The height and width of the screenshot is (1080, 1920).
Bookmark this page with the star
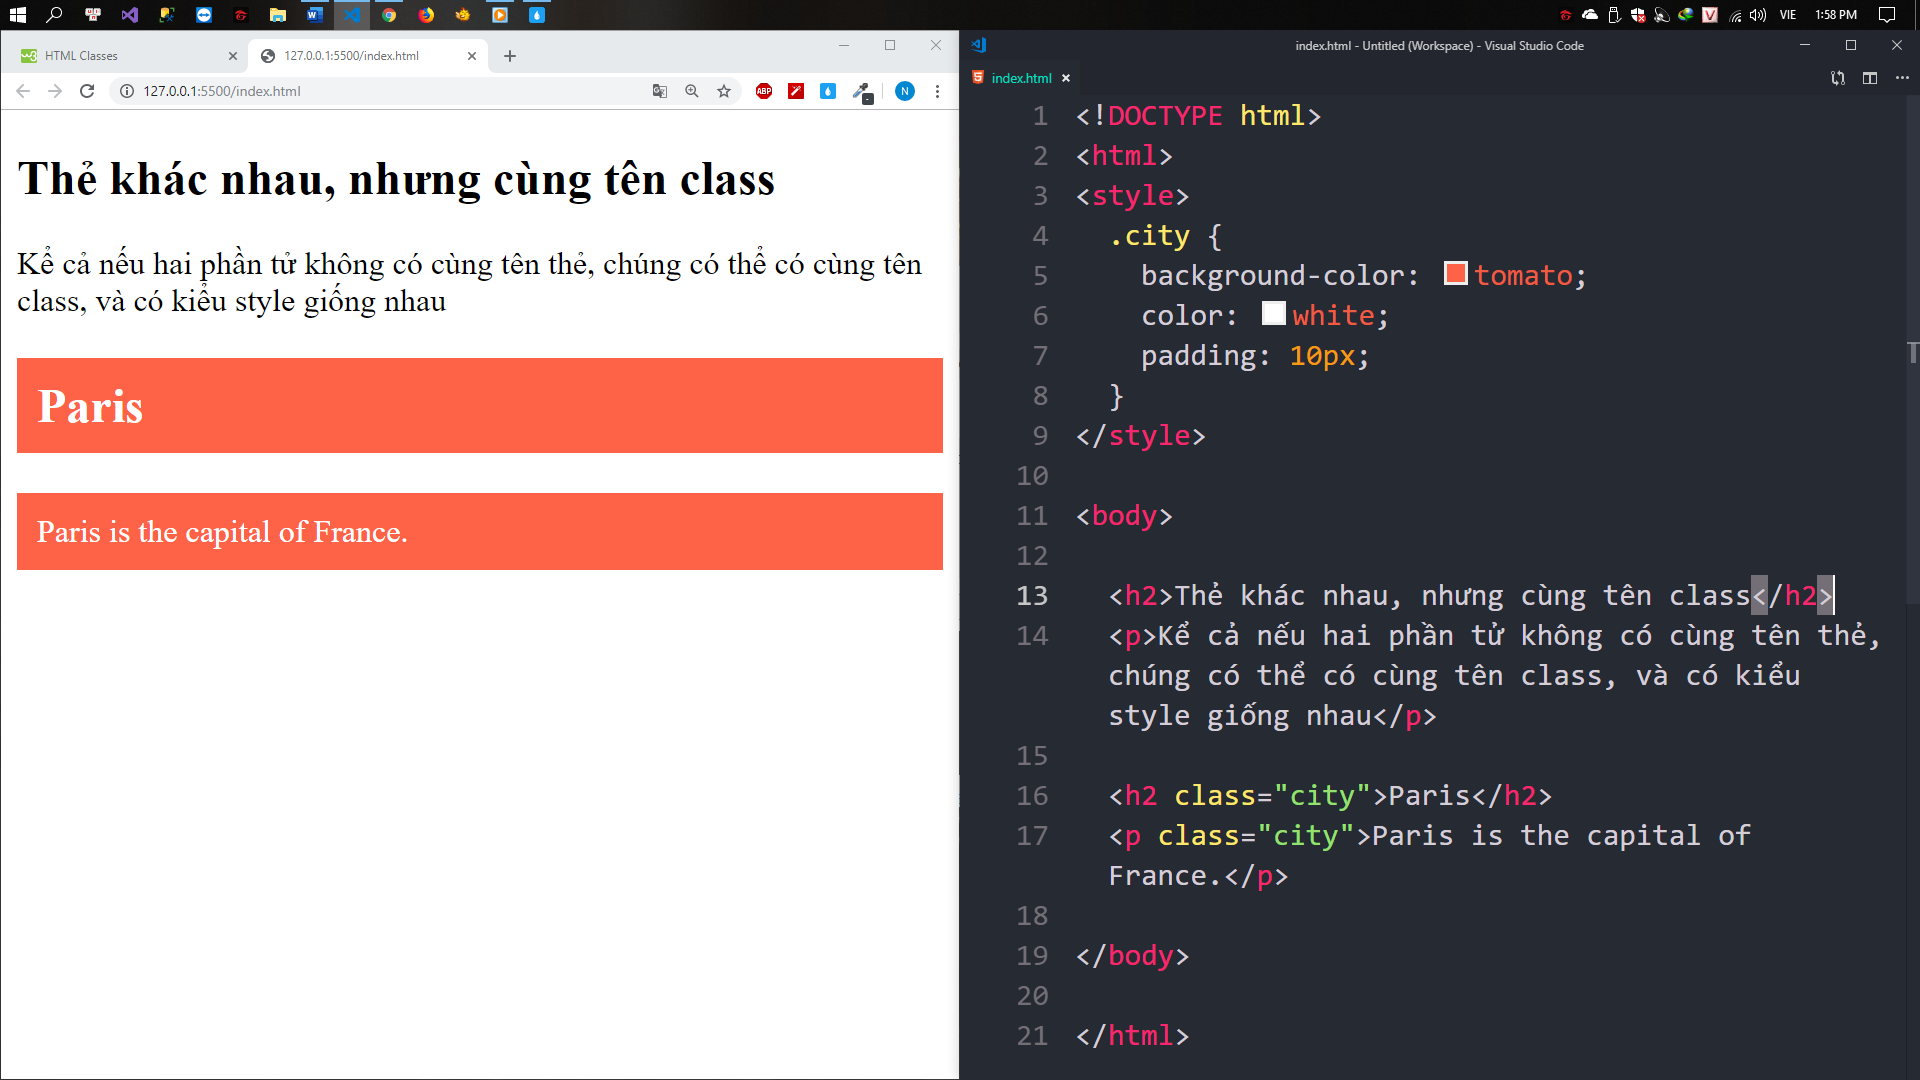[724, 91]
